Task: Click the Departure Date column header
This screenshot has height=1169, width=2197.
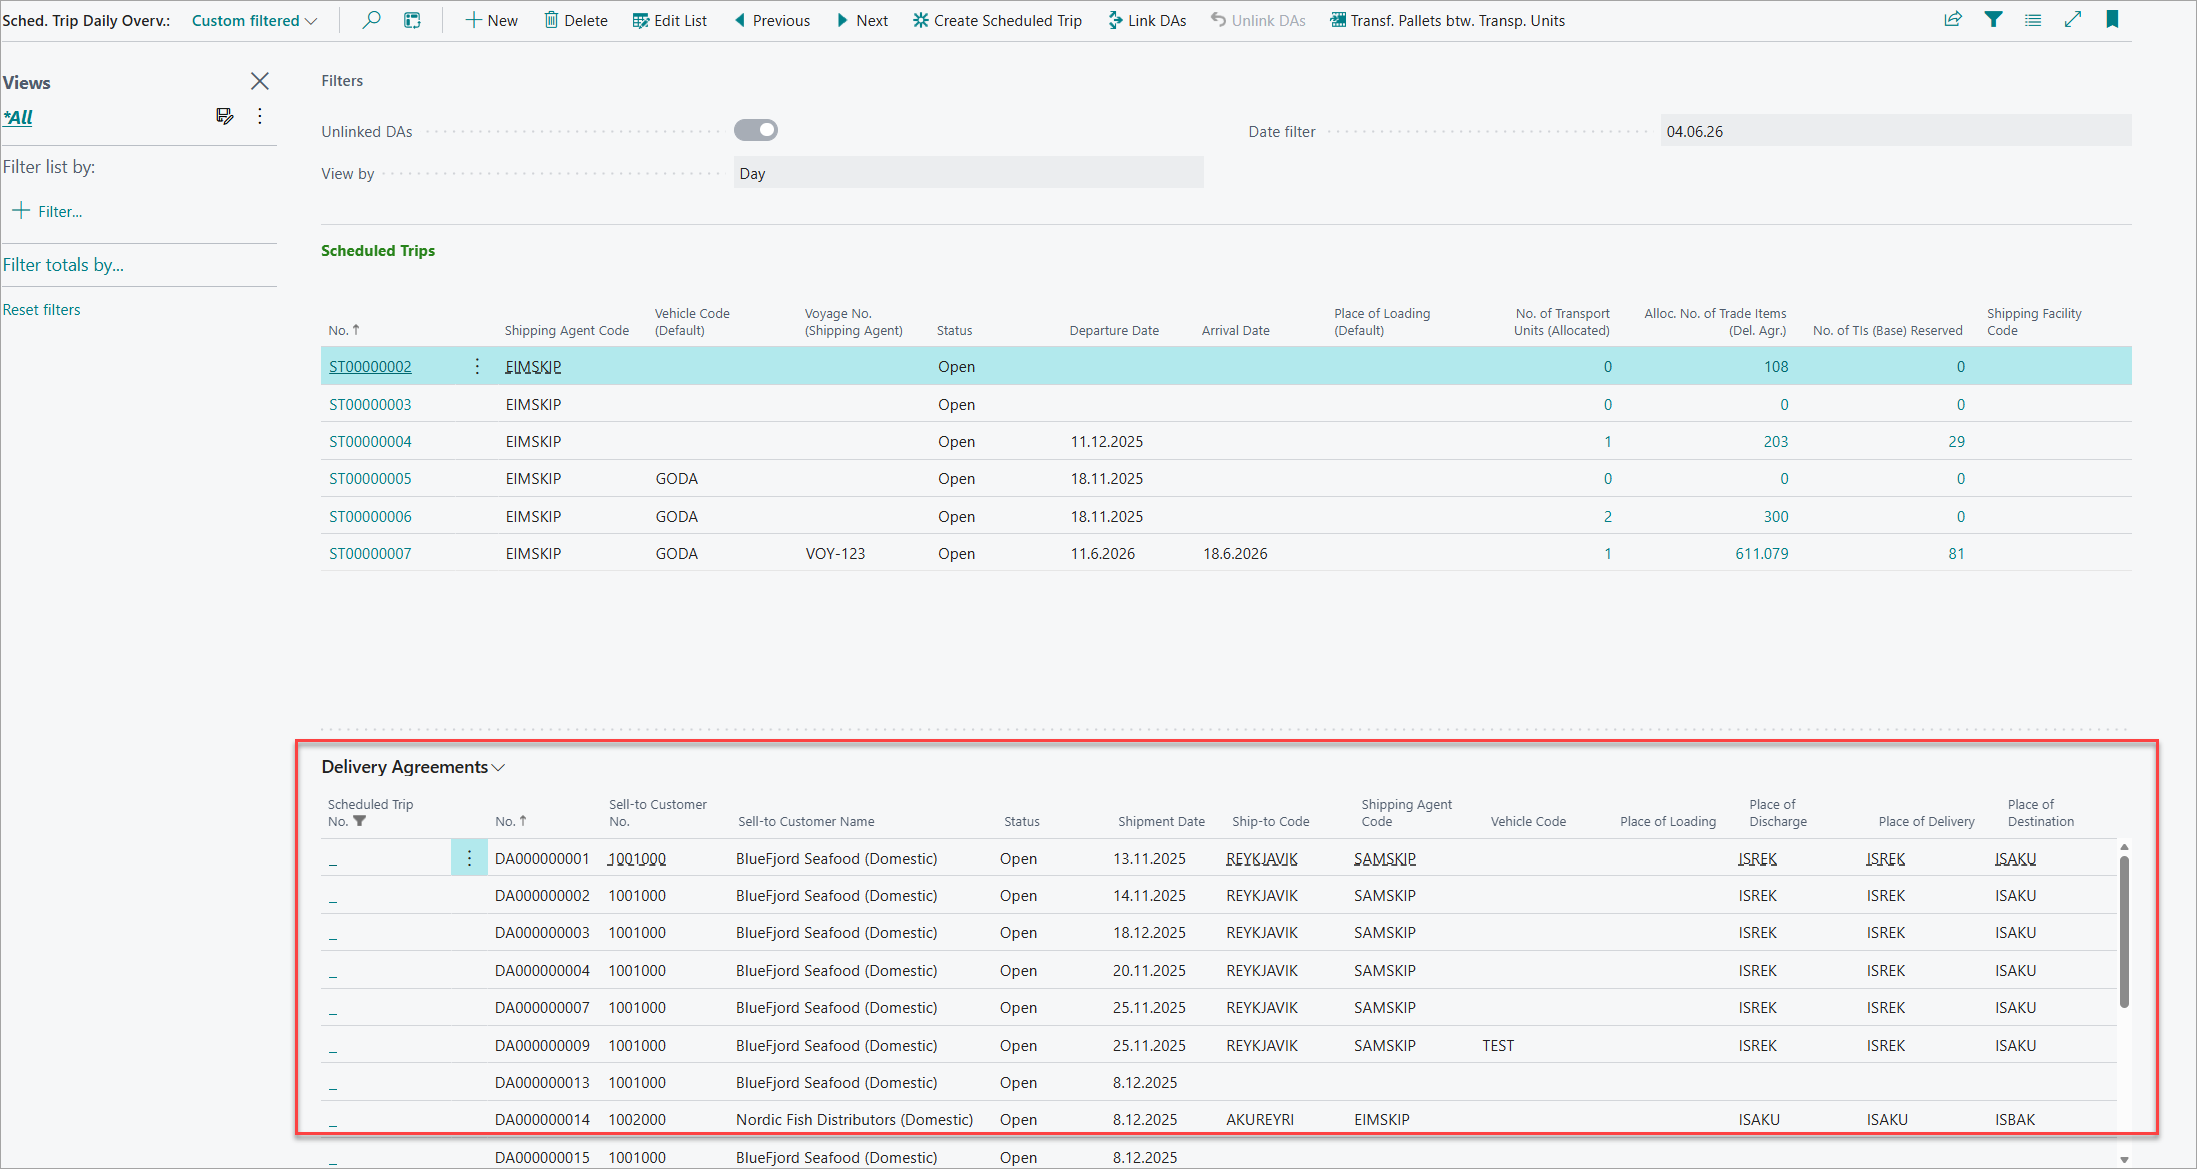Action: click(x=1114, y=331)
